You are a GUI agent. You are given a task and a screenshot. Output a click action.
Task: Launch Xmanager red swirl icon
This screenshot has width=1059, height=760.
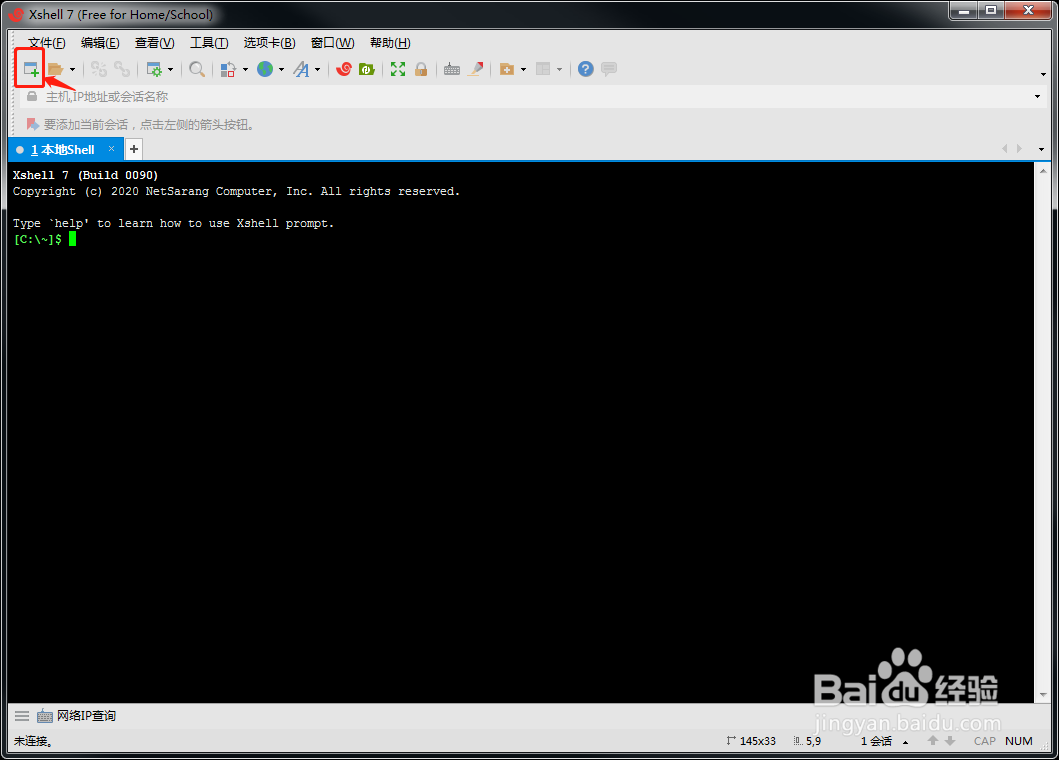344,69
